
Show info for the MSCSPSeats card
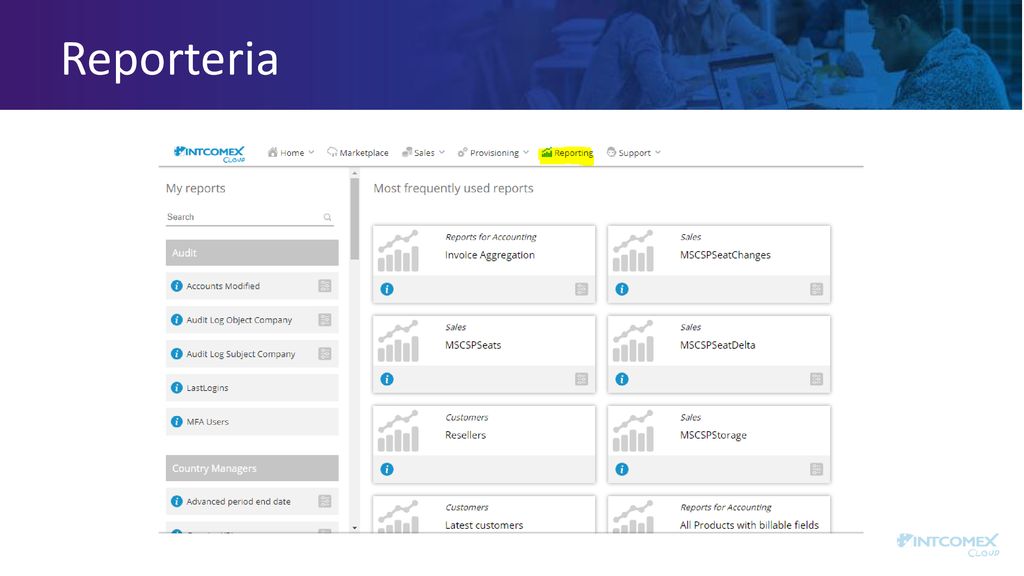[387, 379]
